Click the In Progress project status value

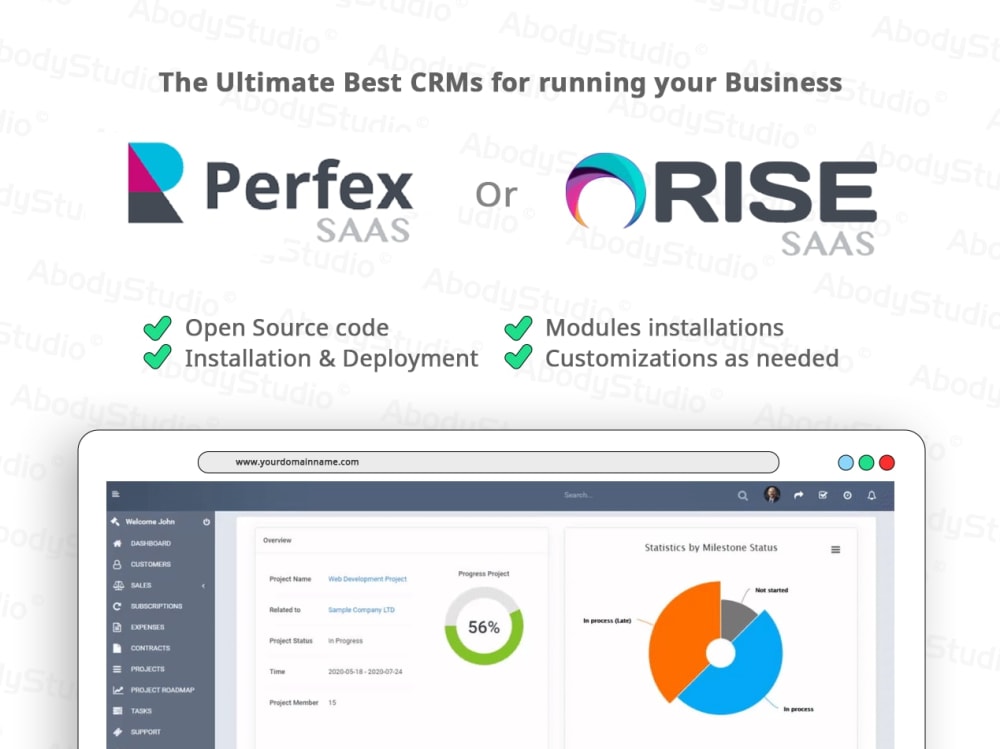click(345, 641)
